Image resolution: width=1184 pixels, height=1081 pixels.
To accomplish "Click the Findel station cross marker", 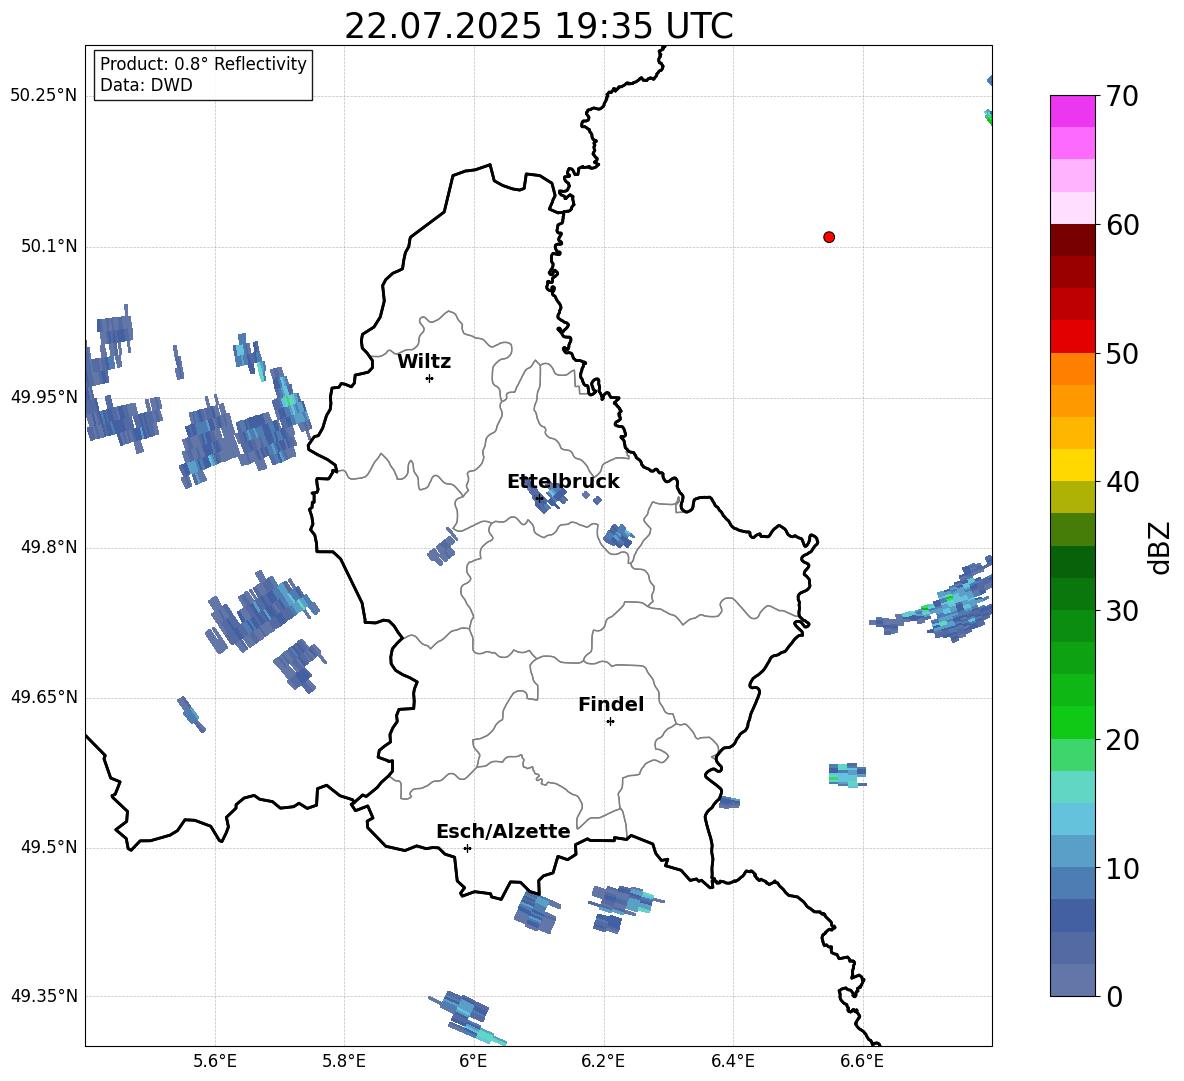I will 610,722.
